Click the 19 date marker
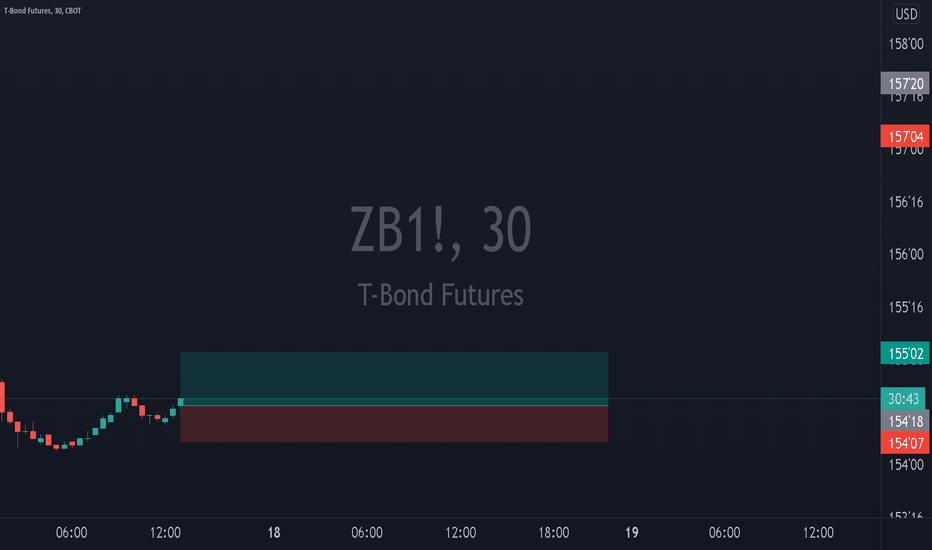This screenshot has width=932, height=550. [x=631, y=532]
